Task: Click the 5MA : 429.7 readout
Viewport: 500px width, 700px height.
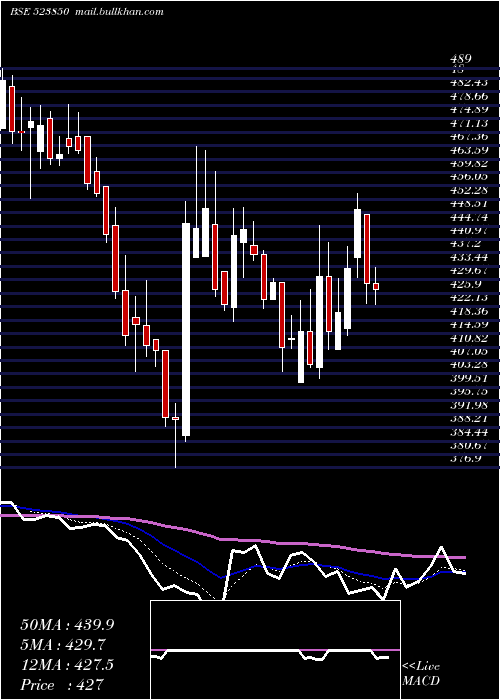Action: coord(63,645)
